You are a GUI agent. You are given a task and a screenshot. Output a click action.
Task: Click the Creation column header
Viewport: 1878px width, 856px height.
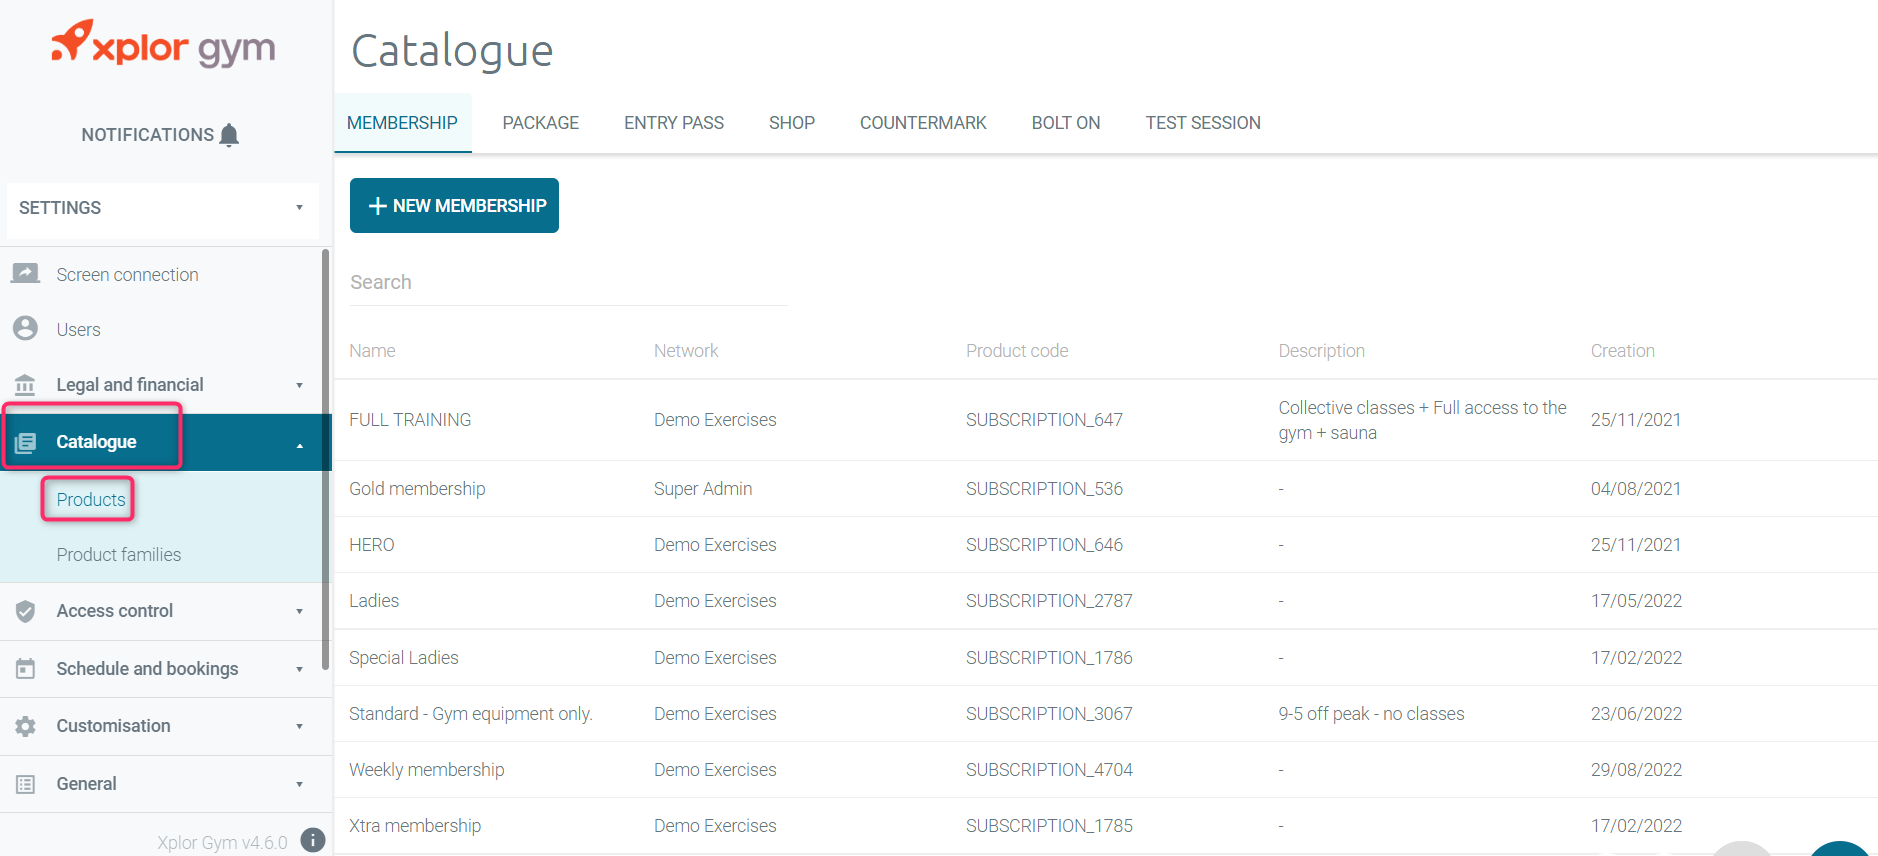coord(1622,351)
